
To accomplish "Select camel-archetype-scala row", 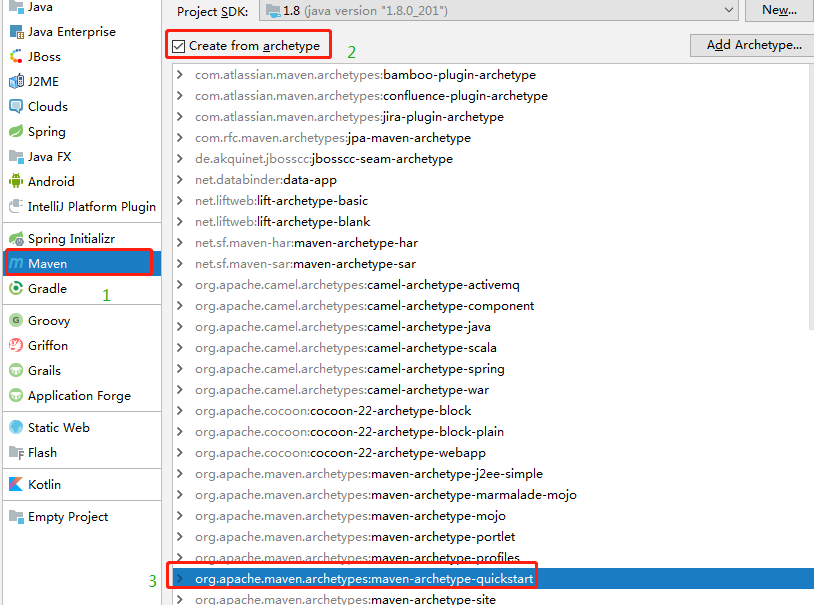I will coord(491,348).
